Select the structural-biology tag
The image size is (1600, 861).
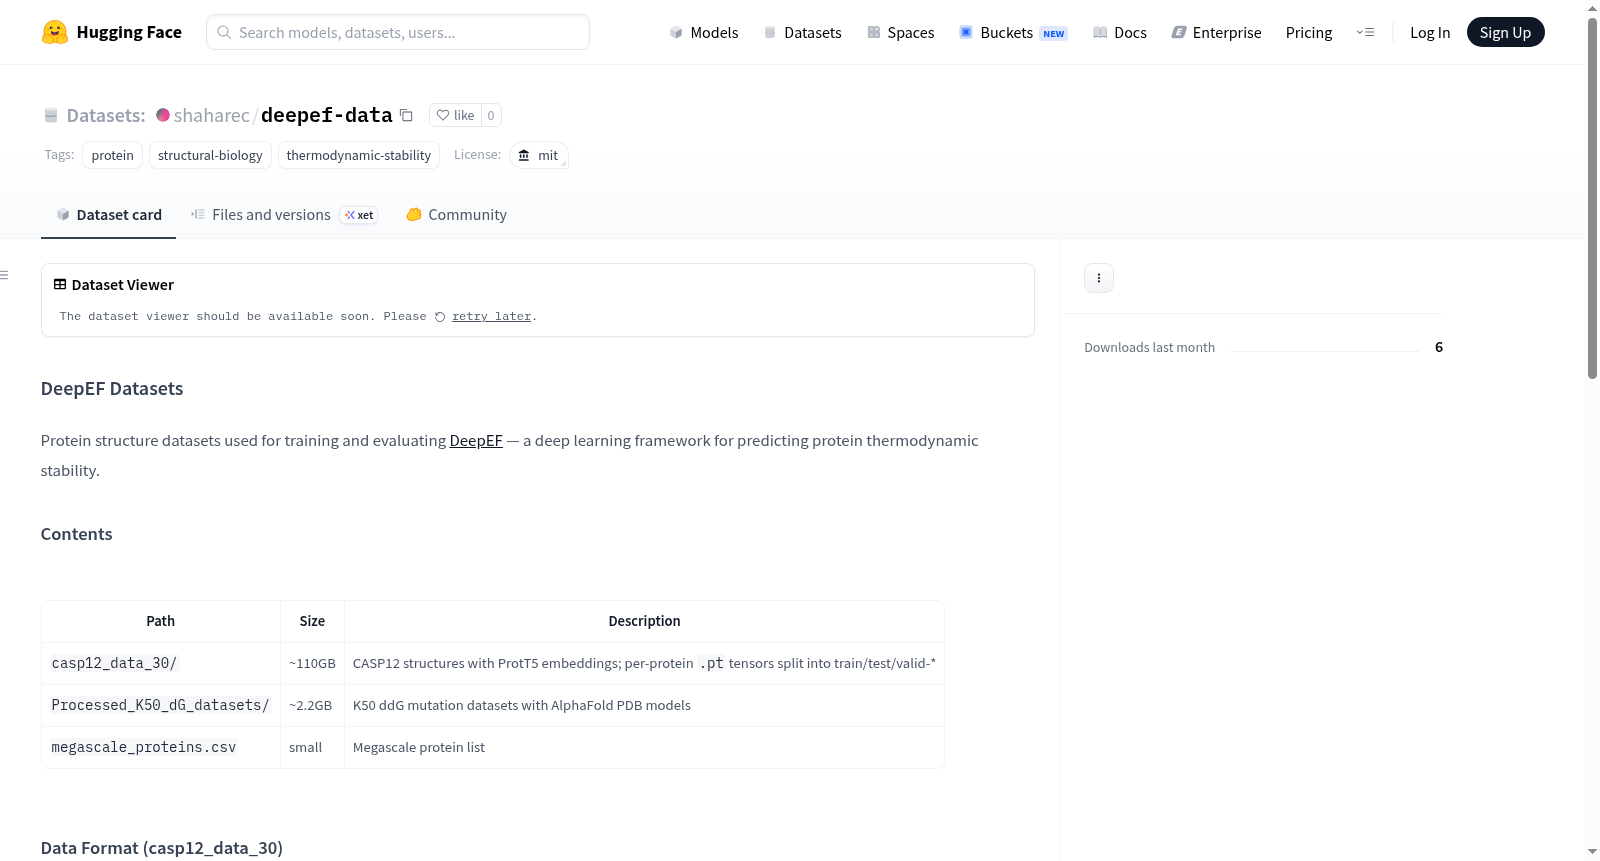point(210,155)
